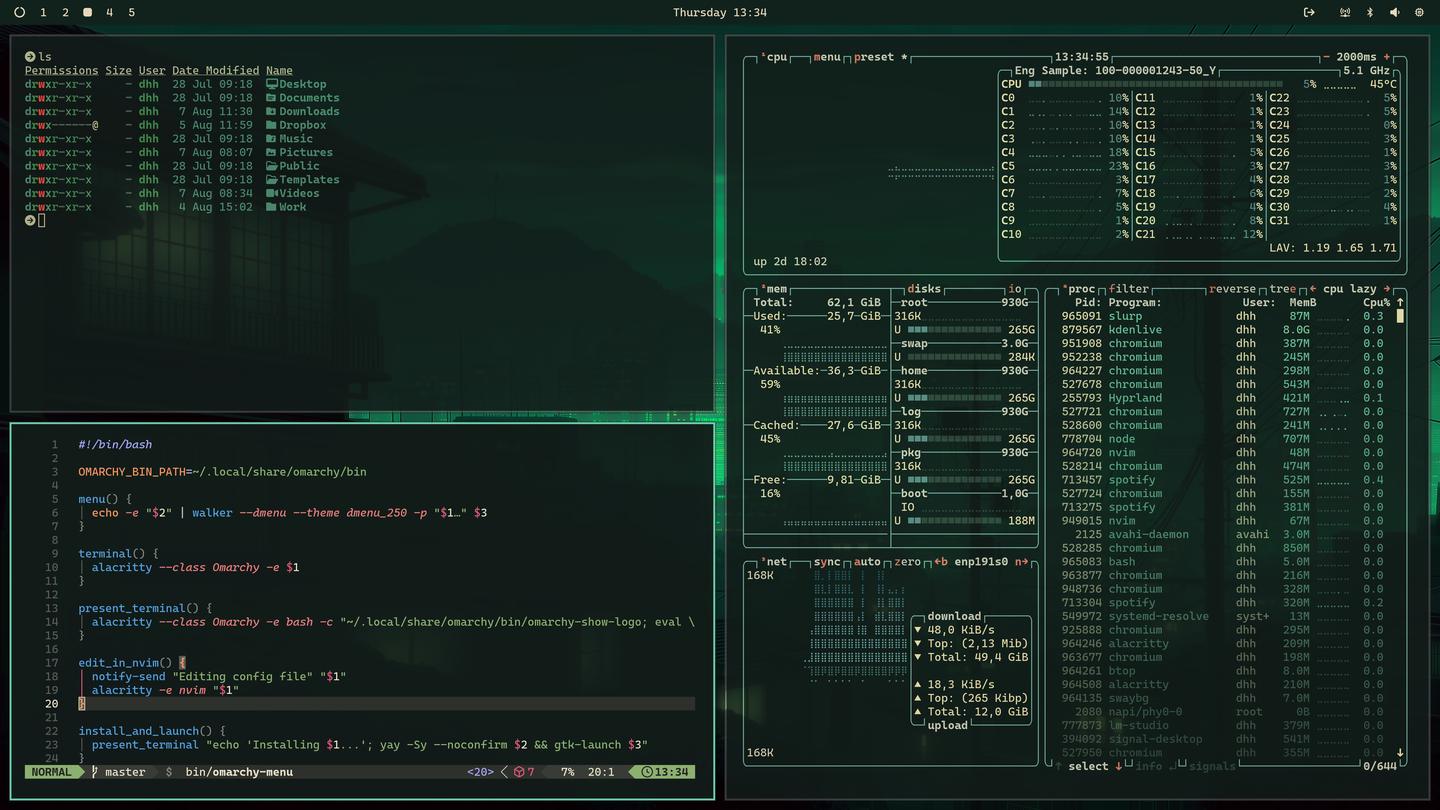Click the 0/644 scroll indicator in proc panel
This screenshot has width=1440, height=810.
tap(1381, 766)
